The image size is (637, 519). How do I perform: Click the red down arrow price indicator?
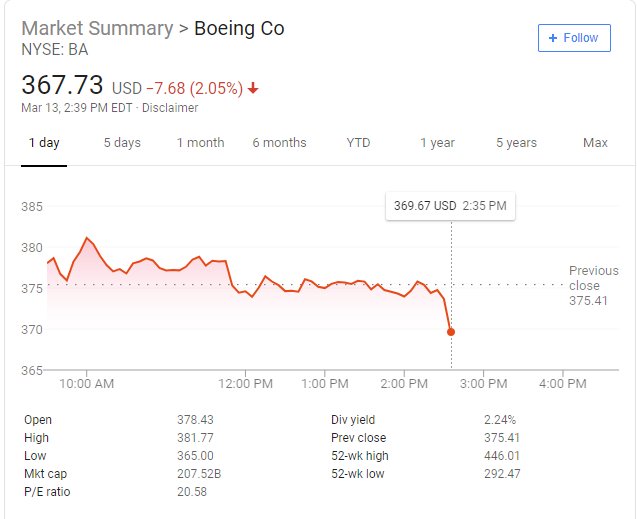[253, 88]
